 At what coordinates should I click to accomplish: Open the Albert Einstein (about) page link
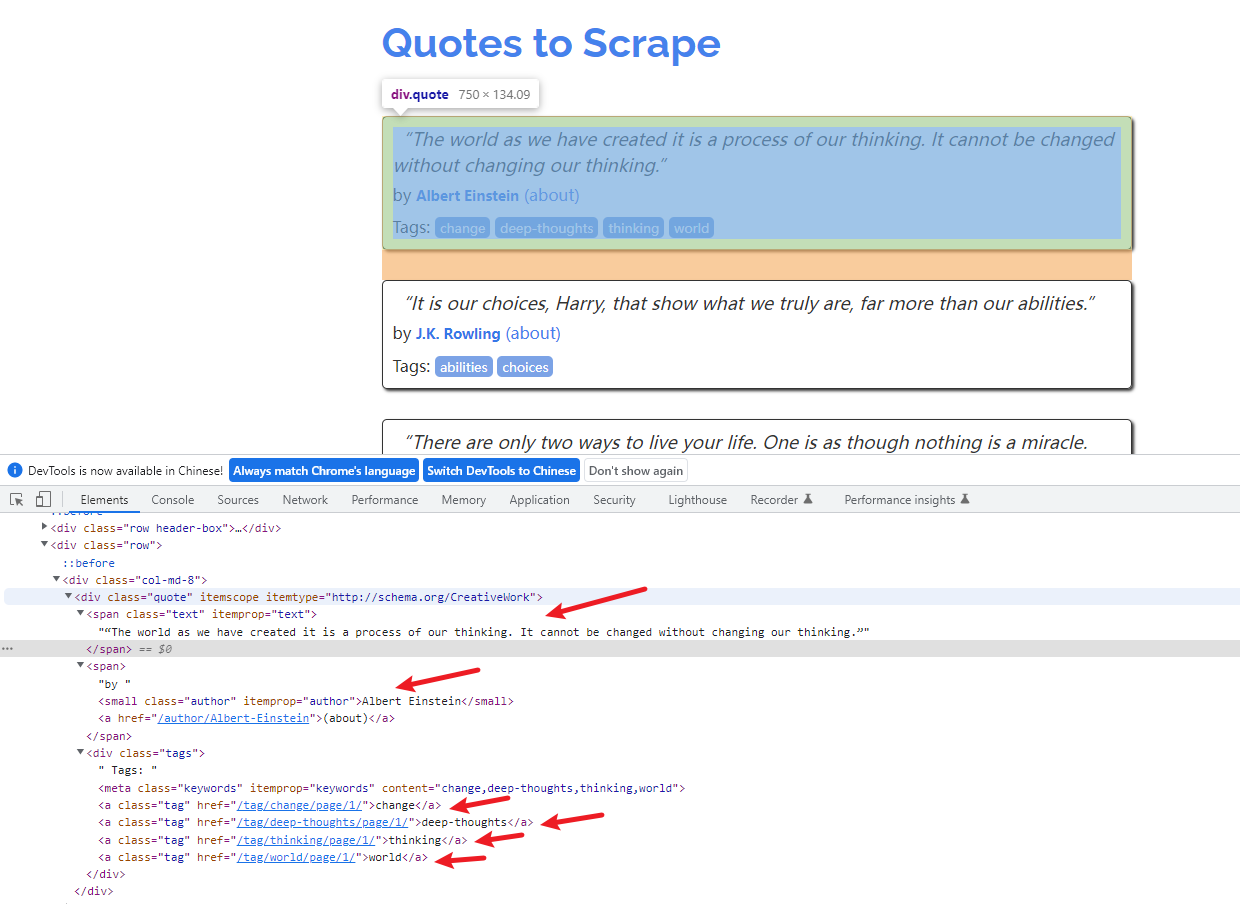tap(551, 195)
